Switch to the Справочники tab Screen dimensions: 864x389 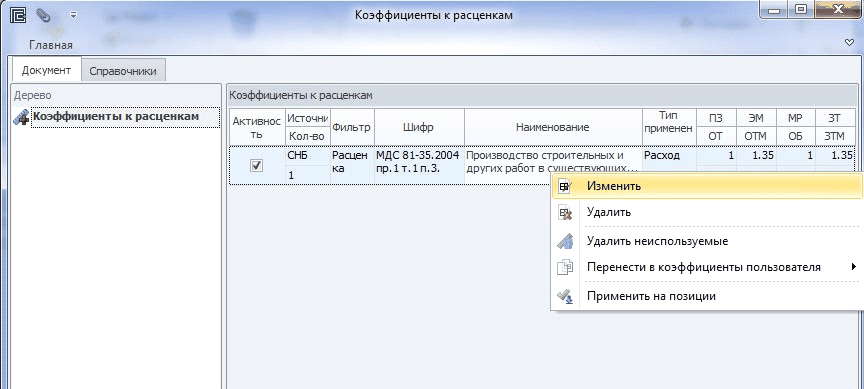[x=123, y=71]
